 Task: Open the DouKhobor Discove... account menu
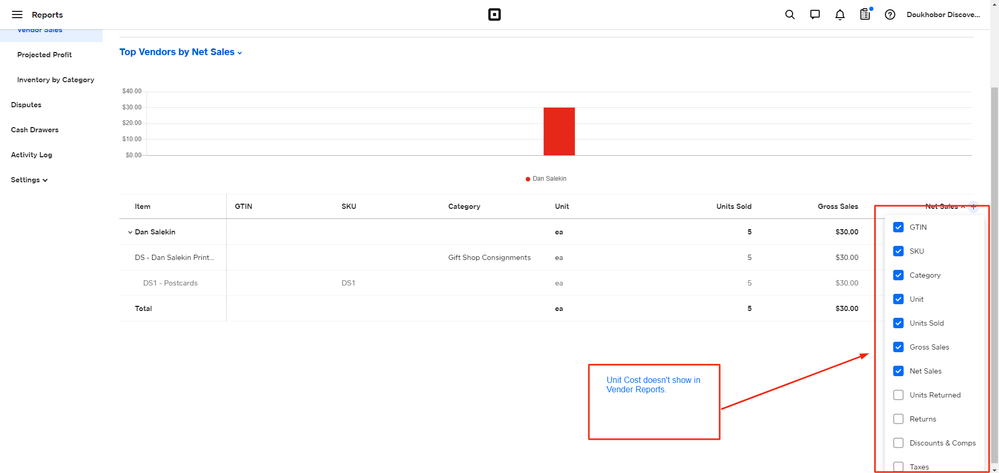point(943,15)
